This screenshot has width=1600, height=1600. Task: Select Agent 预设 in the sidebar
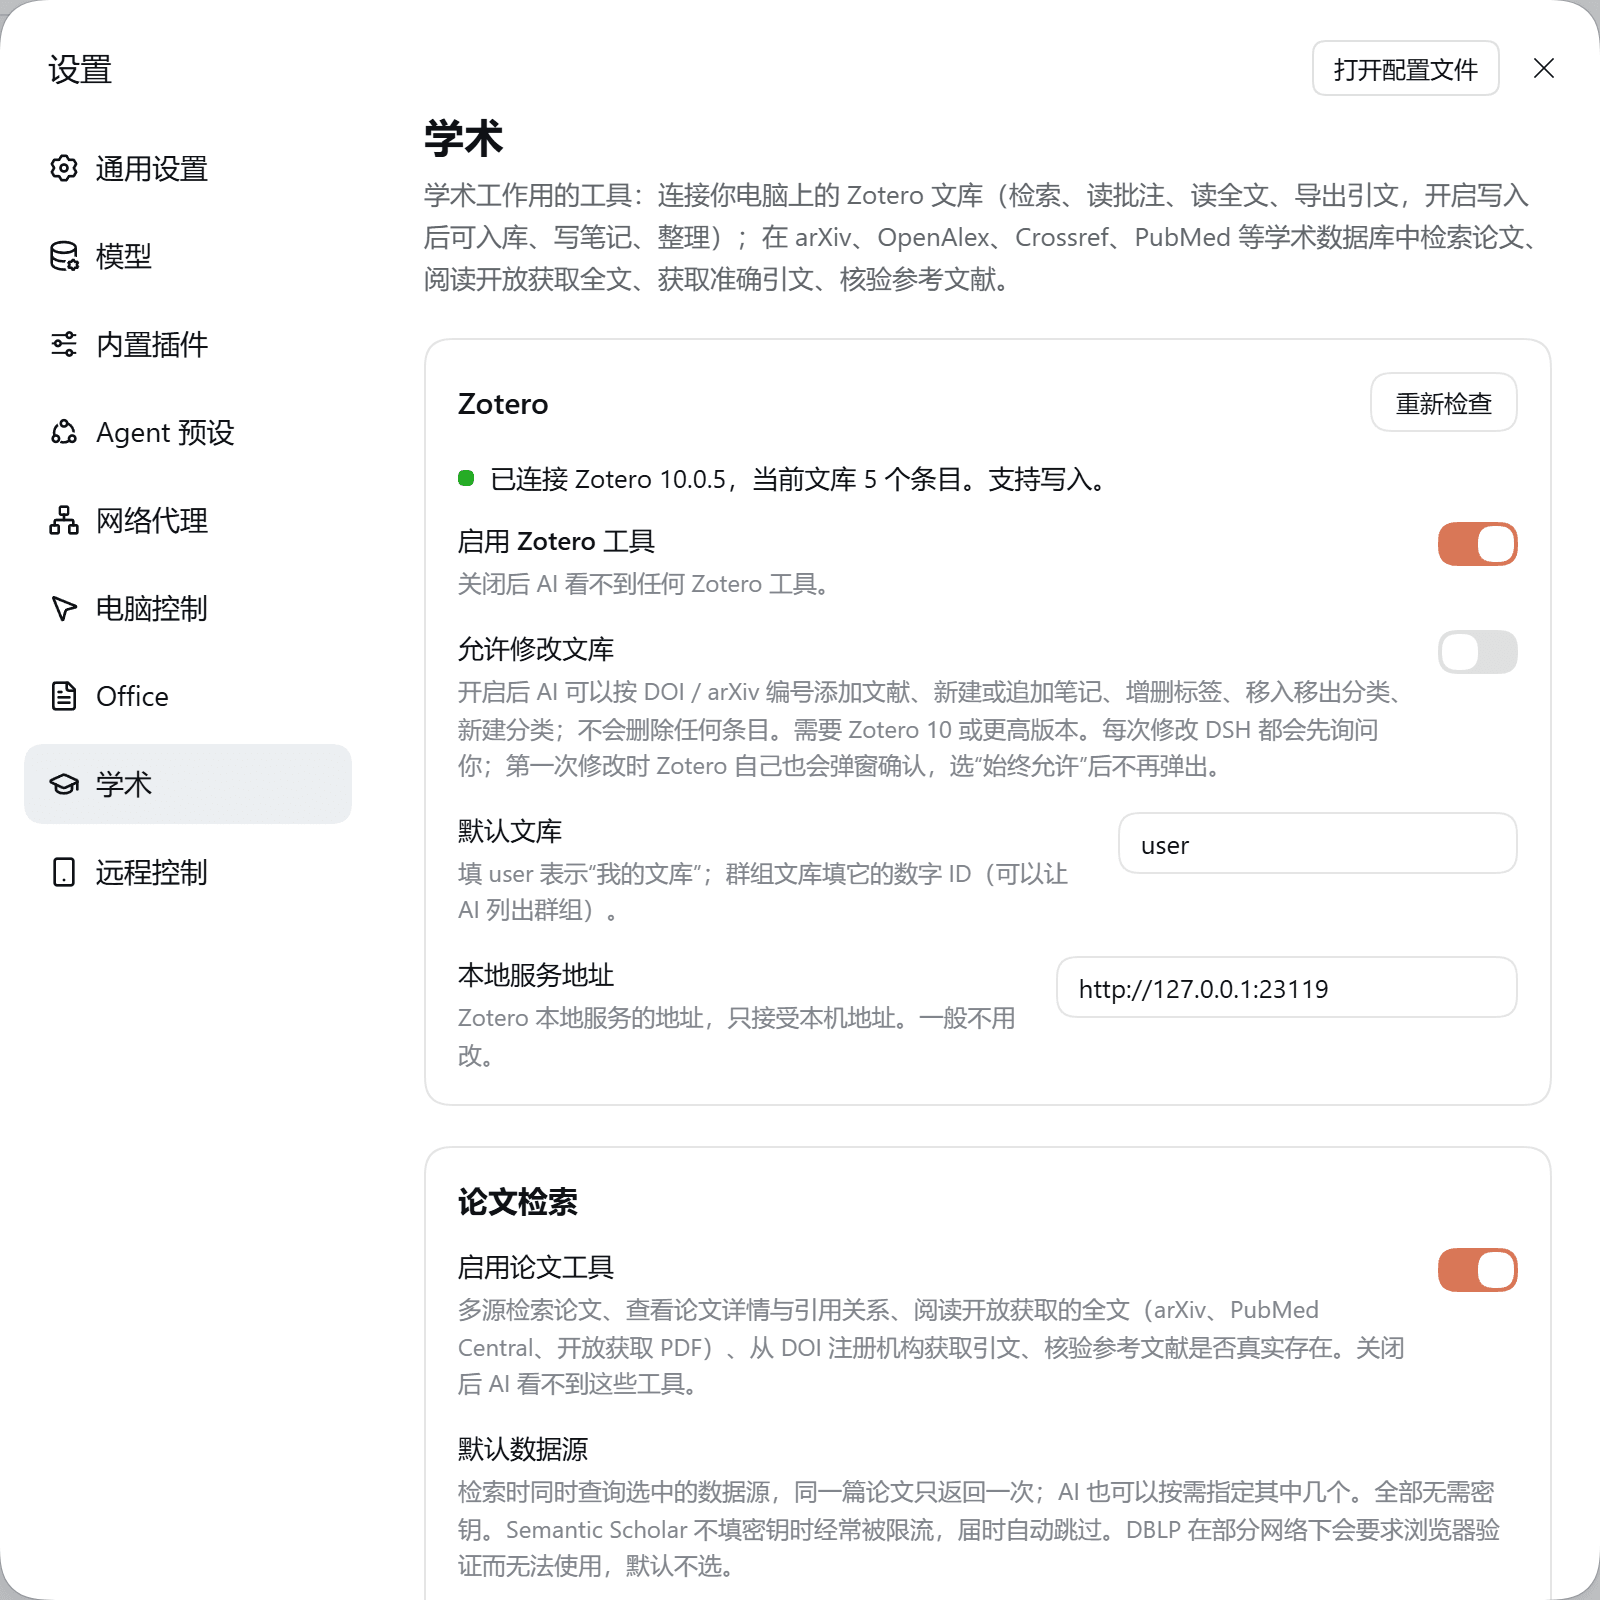click(188, 432)
